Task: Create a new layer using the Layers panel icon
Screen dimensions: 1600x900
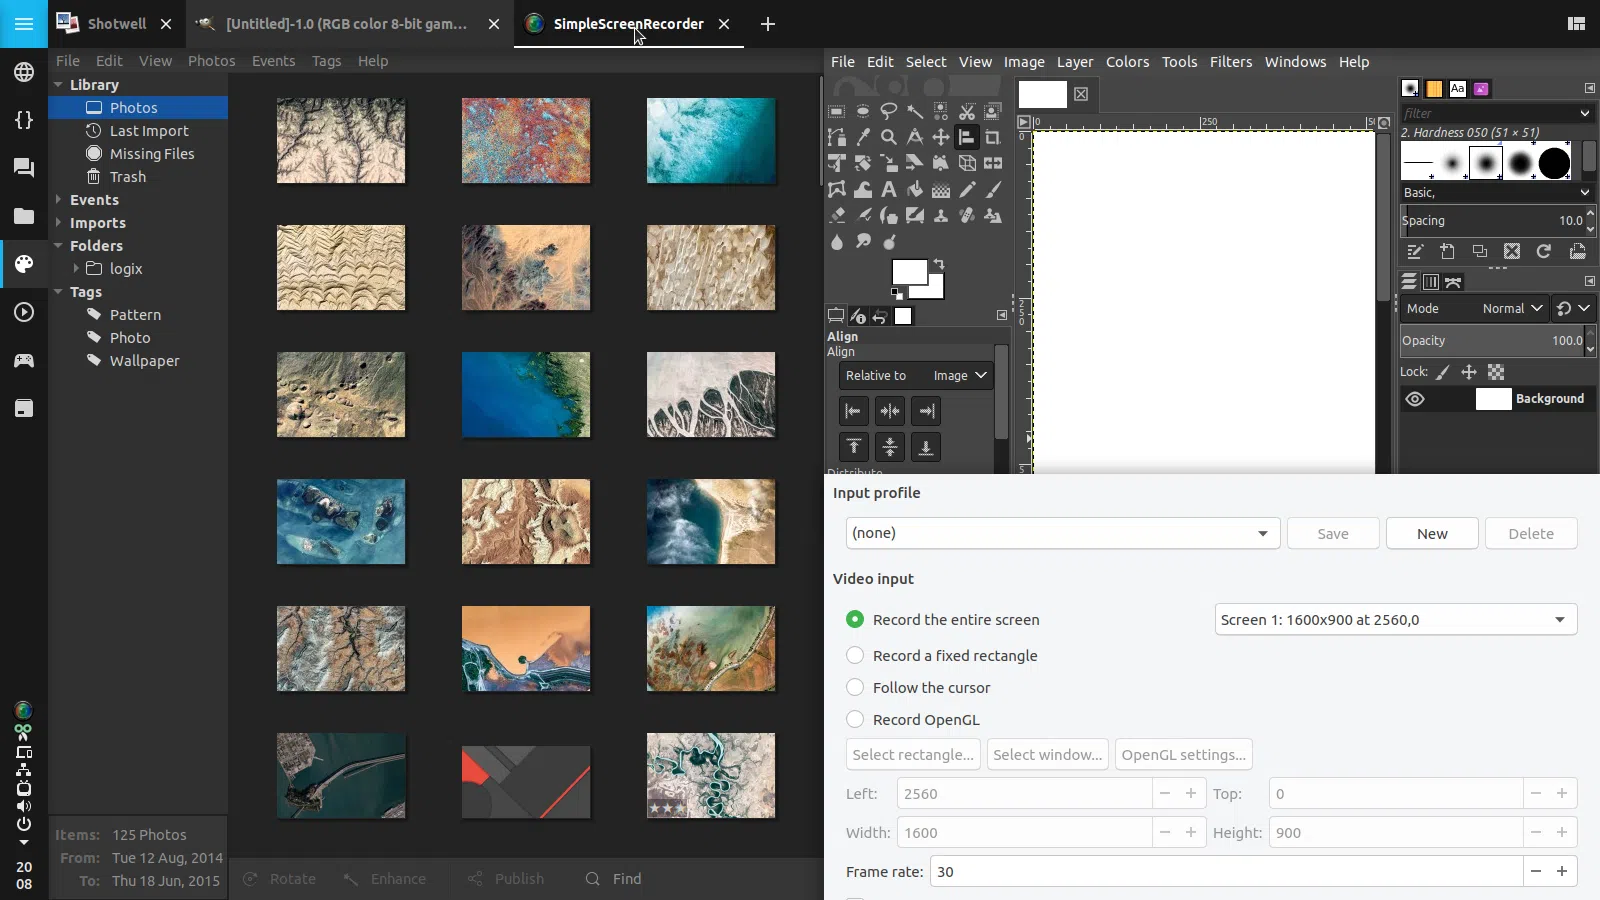Action: coord(1447,251)
